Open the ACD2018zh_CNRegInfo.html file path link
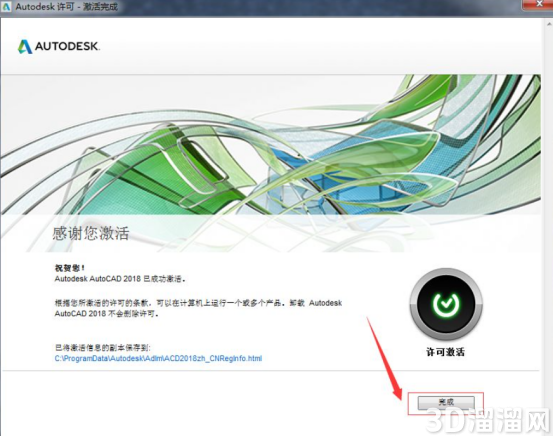This screenshot has width=554, height=436. [158, 358]
